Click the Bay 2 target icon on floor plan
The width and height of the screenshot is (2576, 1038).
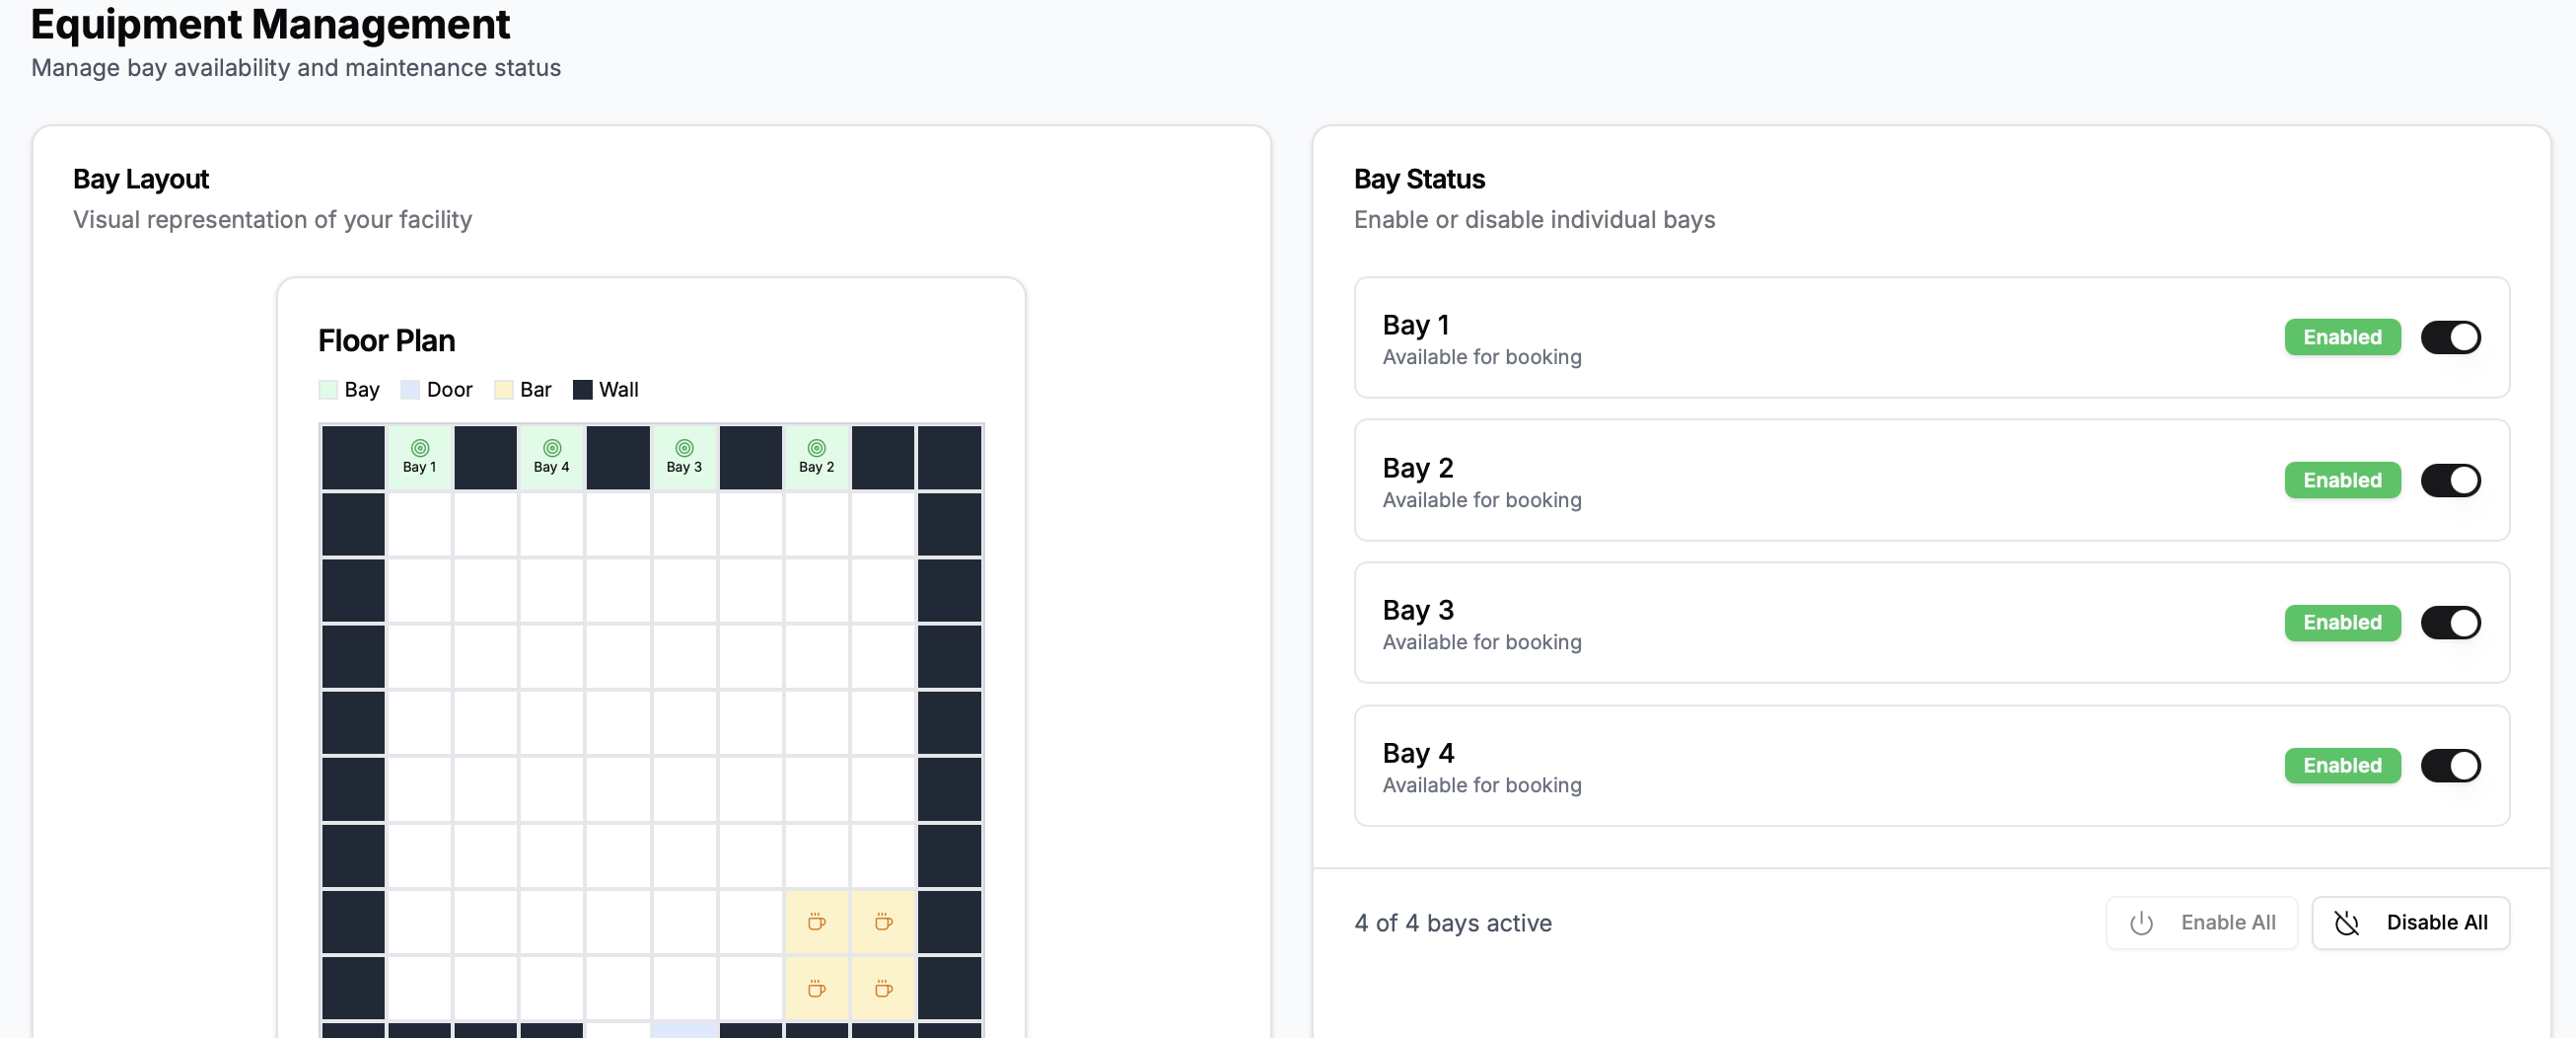click(816, 448)
